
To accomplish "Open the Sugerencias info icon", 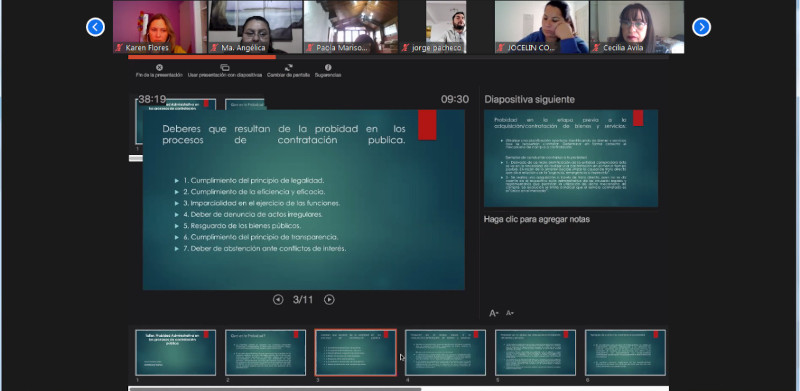I will point(328,67).
